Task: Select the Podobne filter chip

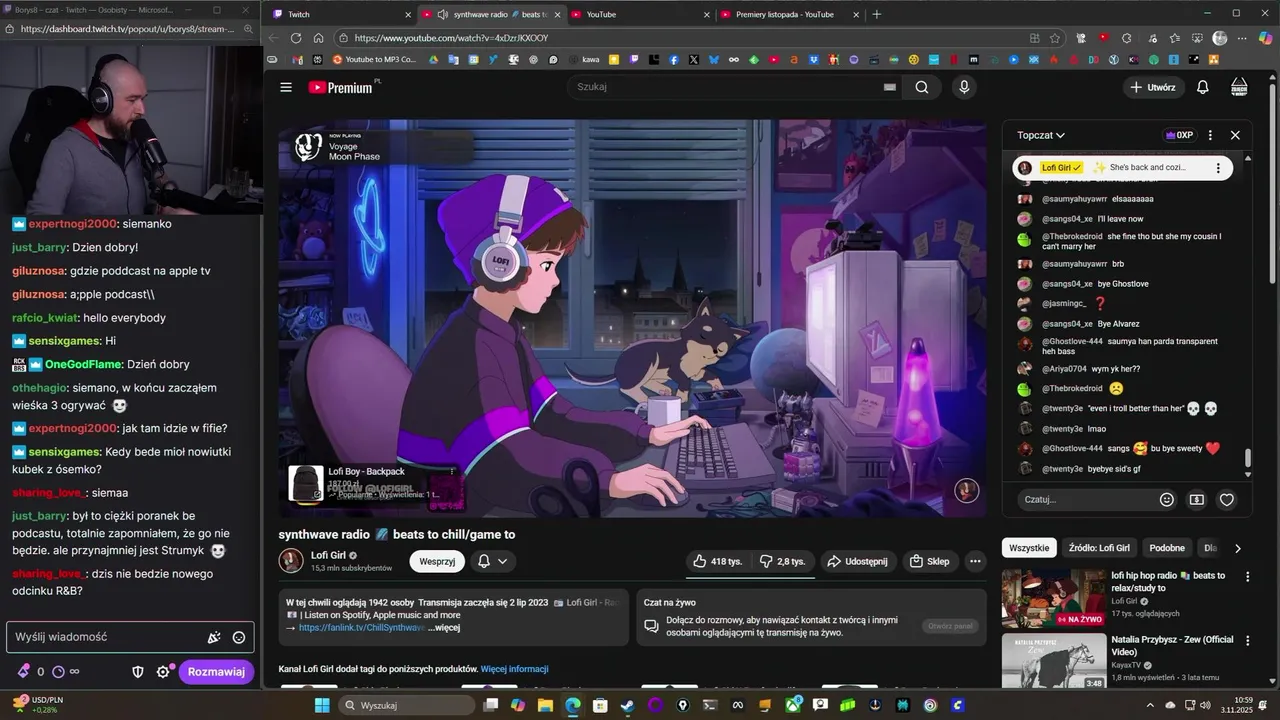Action: tap(1167, 548)
